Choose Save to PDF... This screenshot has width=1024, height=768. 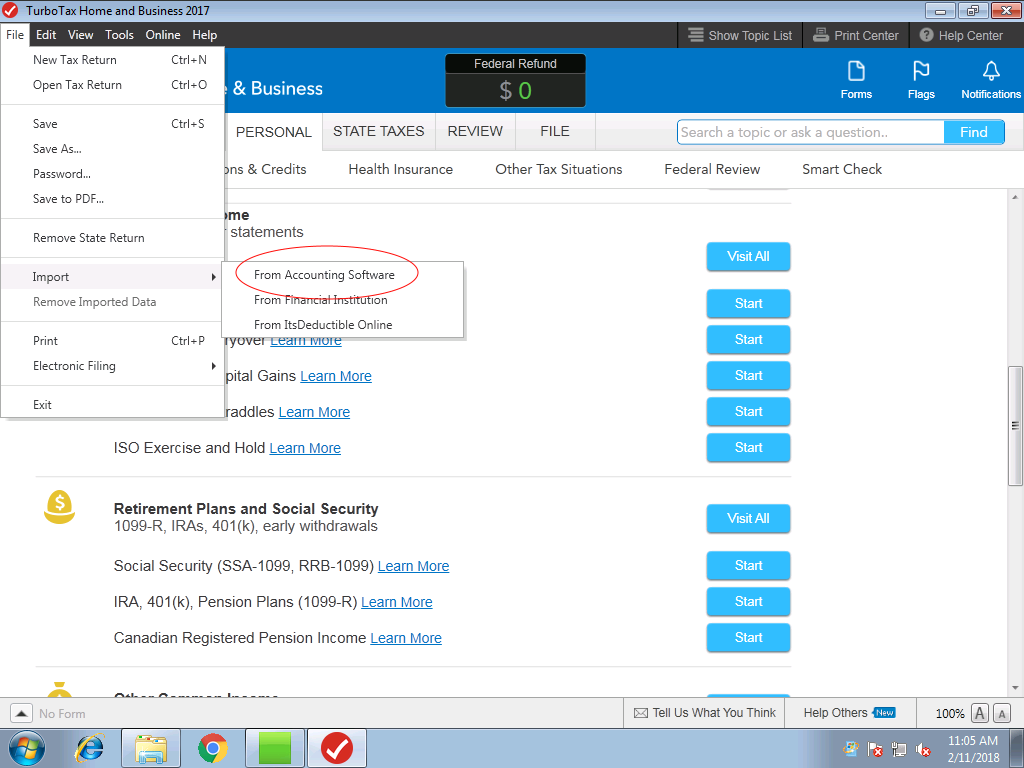112,199
